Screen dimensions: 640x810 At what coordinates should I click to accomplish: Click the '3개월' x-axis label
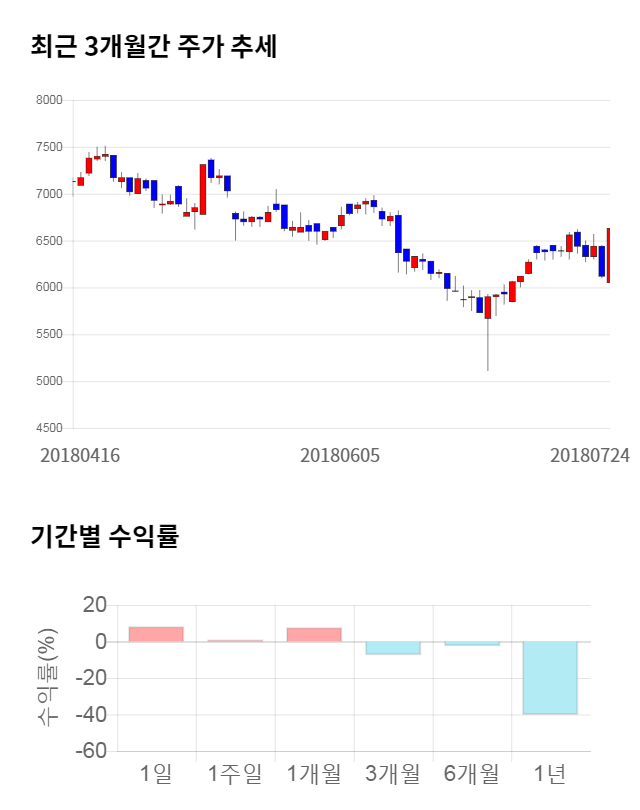click(x=393, y=773)
